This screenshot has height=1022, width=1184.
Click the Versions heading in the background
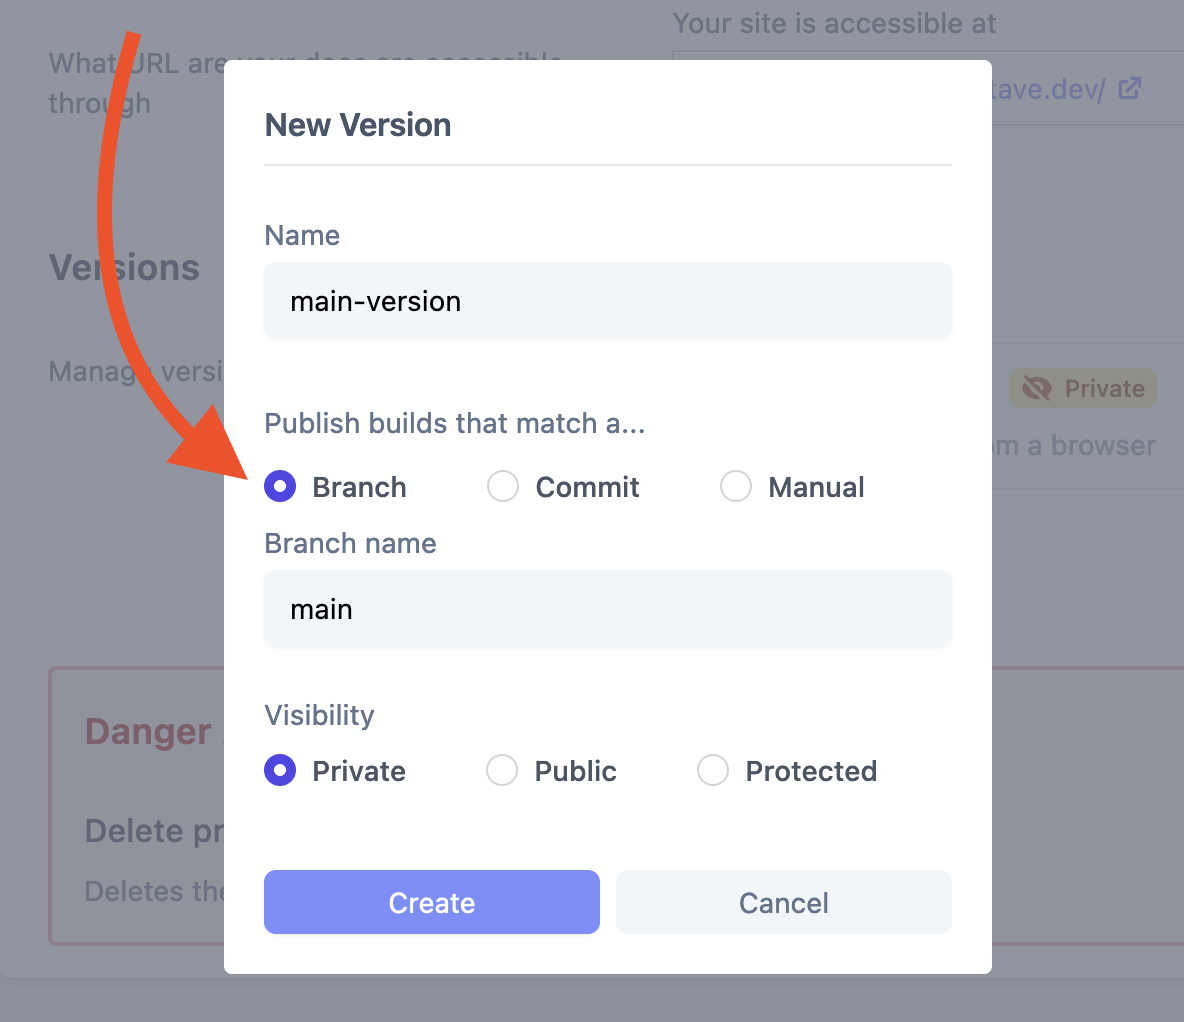[124, 267]
